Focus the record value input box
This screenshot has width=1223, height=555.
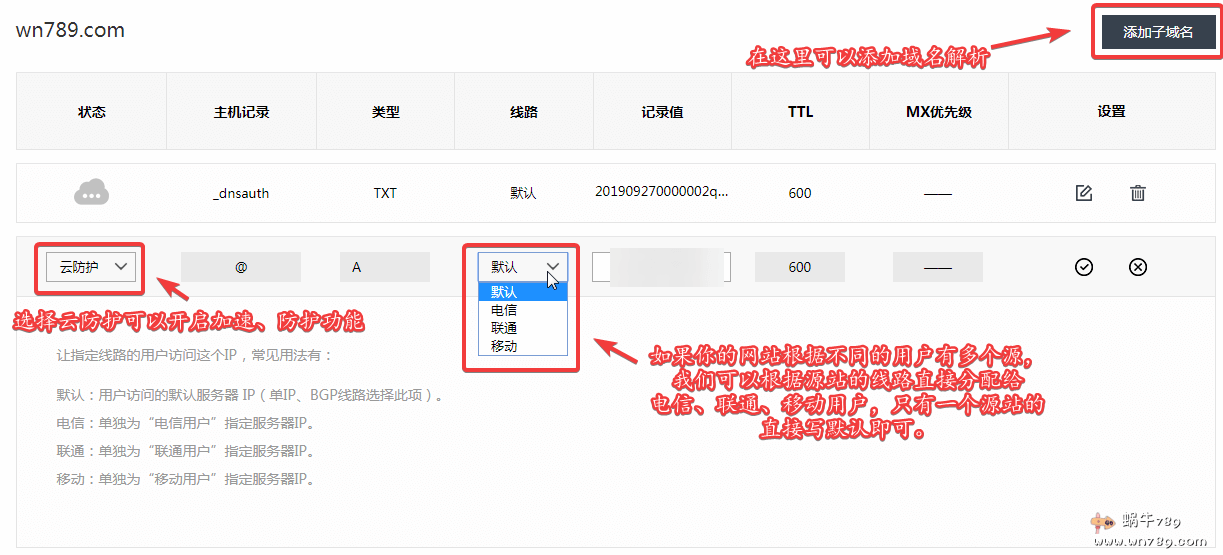(x=661, y=267)
